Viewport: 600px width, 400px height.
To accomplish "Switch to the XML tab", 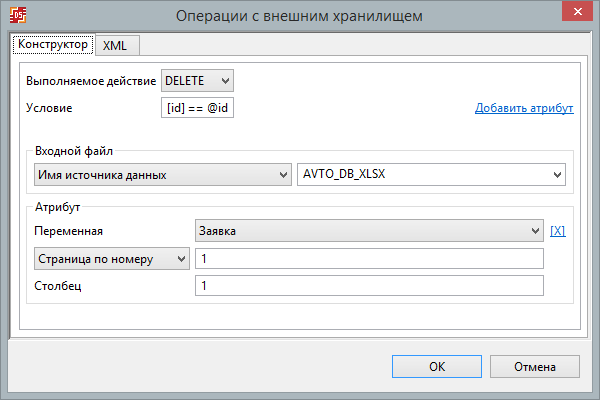I will (117, 46).
